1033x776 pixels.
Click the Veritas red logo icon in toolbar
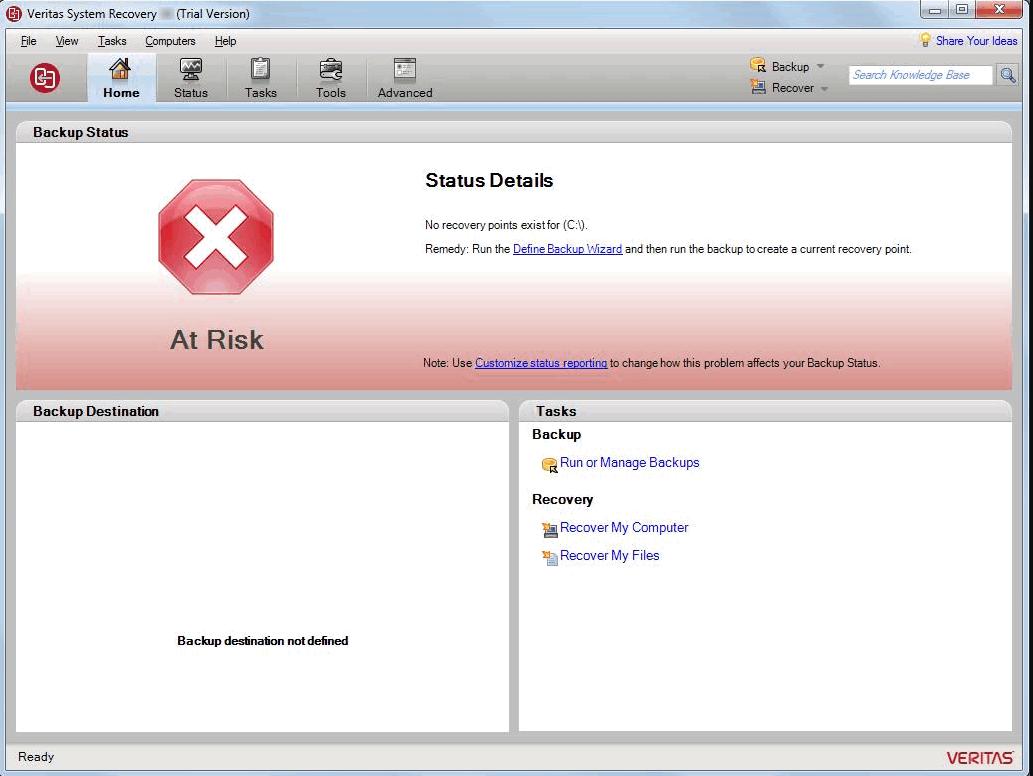45,78
